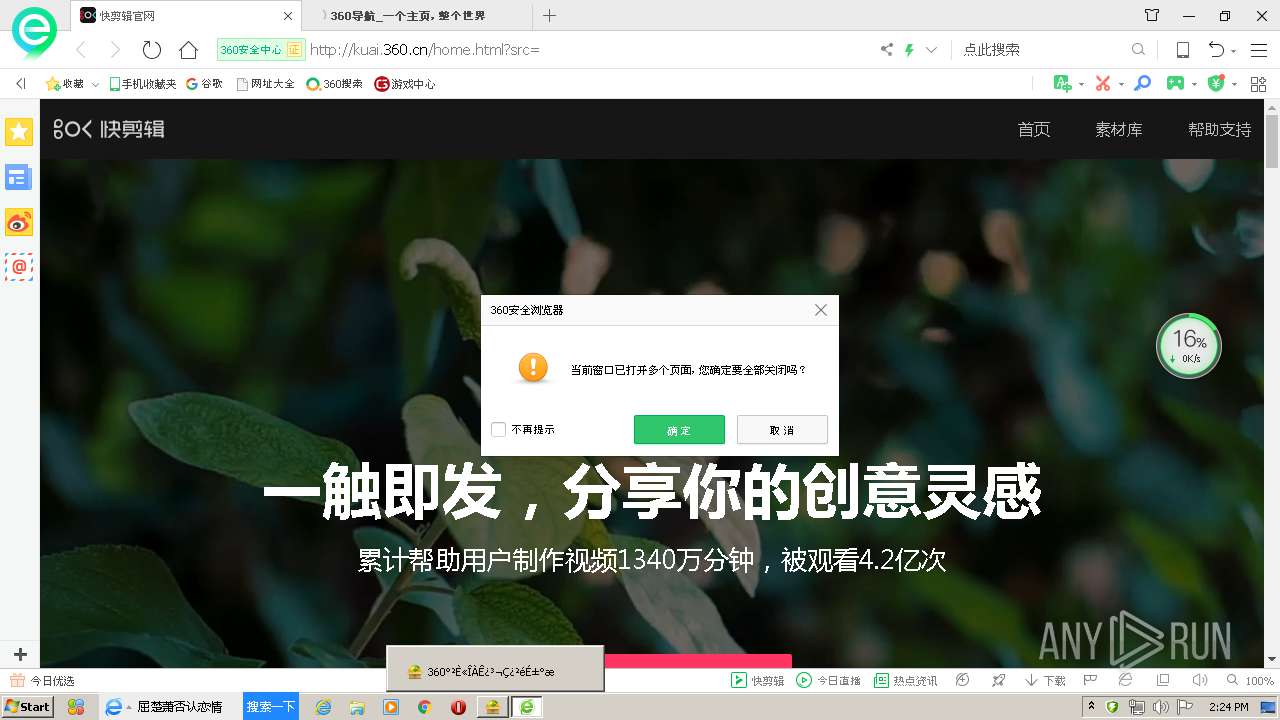The image size is (1280, 720).
Task: Click the undo closed-tab arrow icon
Action: (x=1216, y=50)
